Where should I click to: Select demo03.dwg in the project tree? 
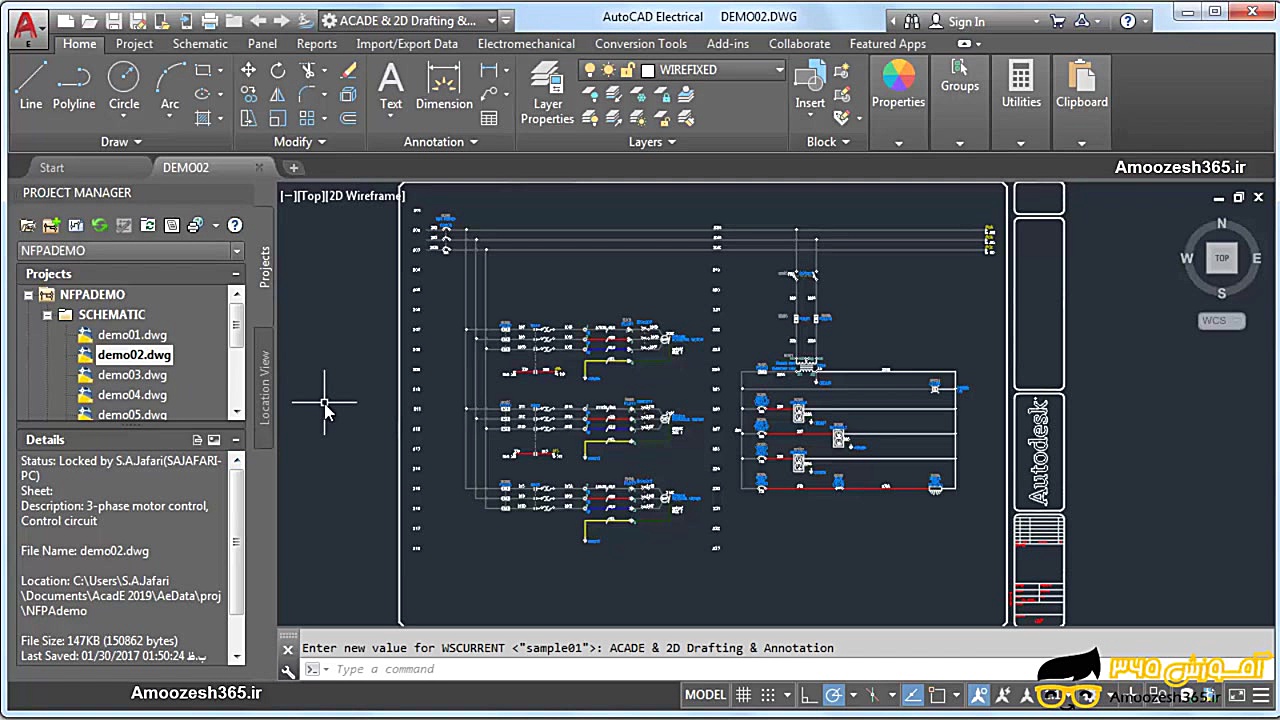click(x=132, y=375)
